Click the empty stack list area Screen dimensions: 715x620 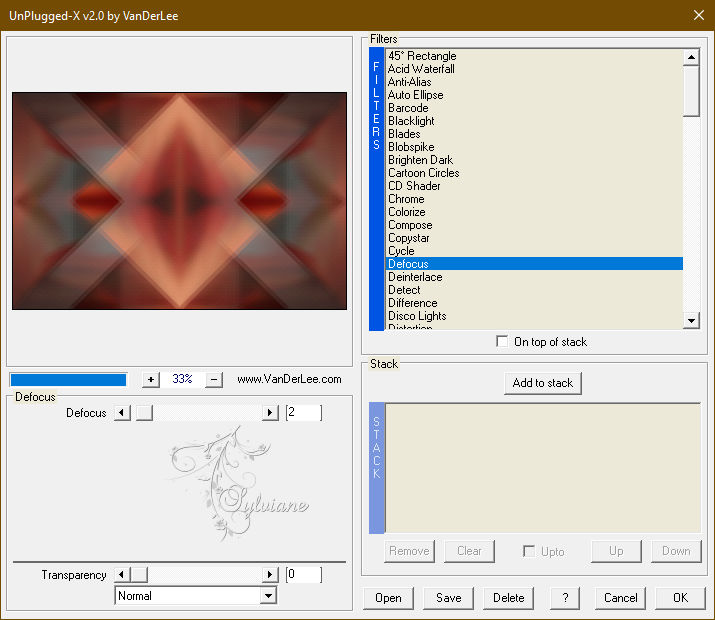click(543, 468)
